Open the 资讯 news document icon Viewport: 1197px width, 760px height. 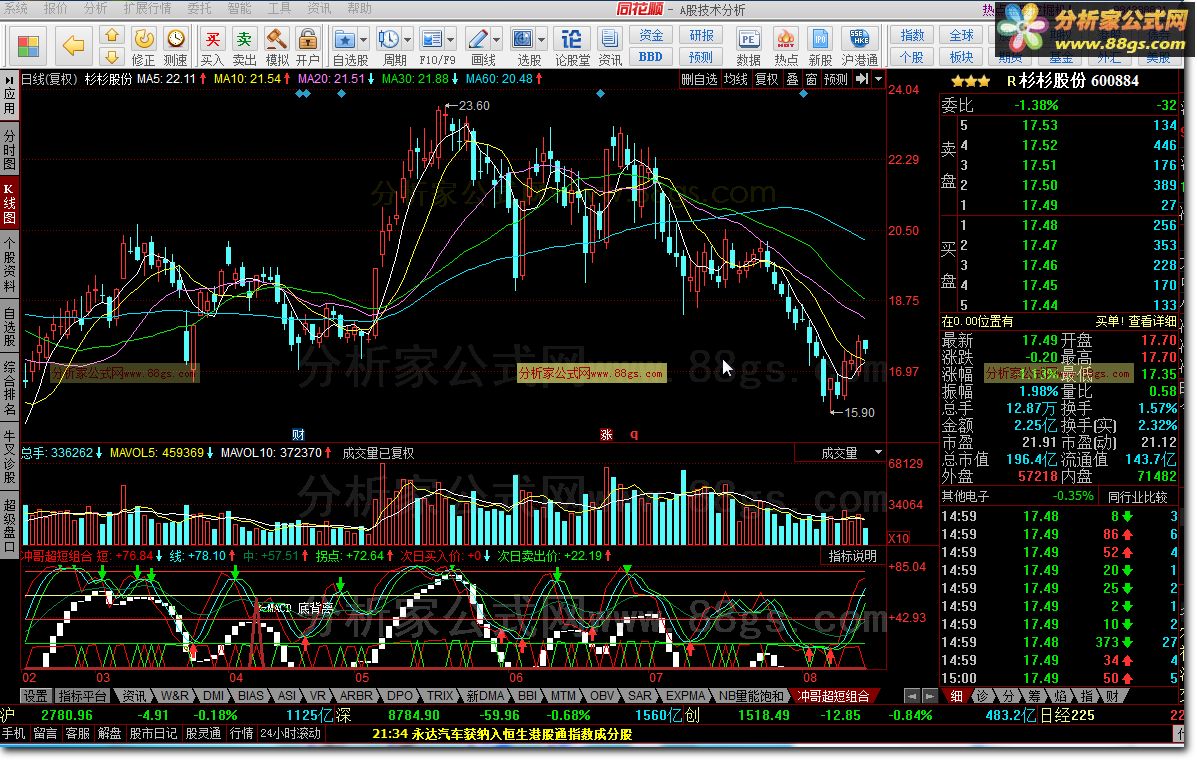tap(610, 47)
